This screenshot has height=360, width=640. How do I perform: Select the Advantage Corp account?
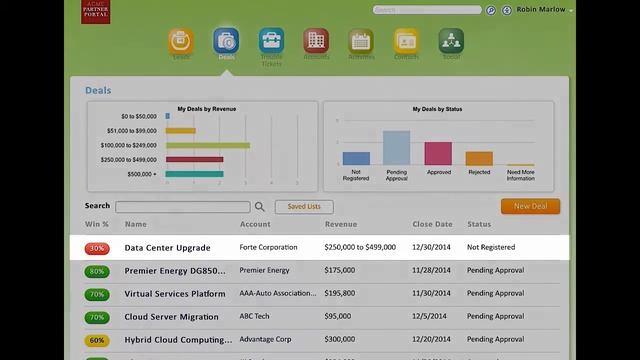click(265, 339)
